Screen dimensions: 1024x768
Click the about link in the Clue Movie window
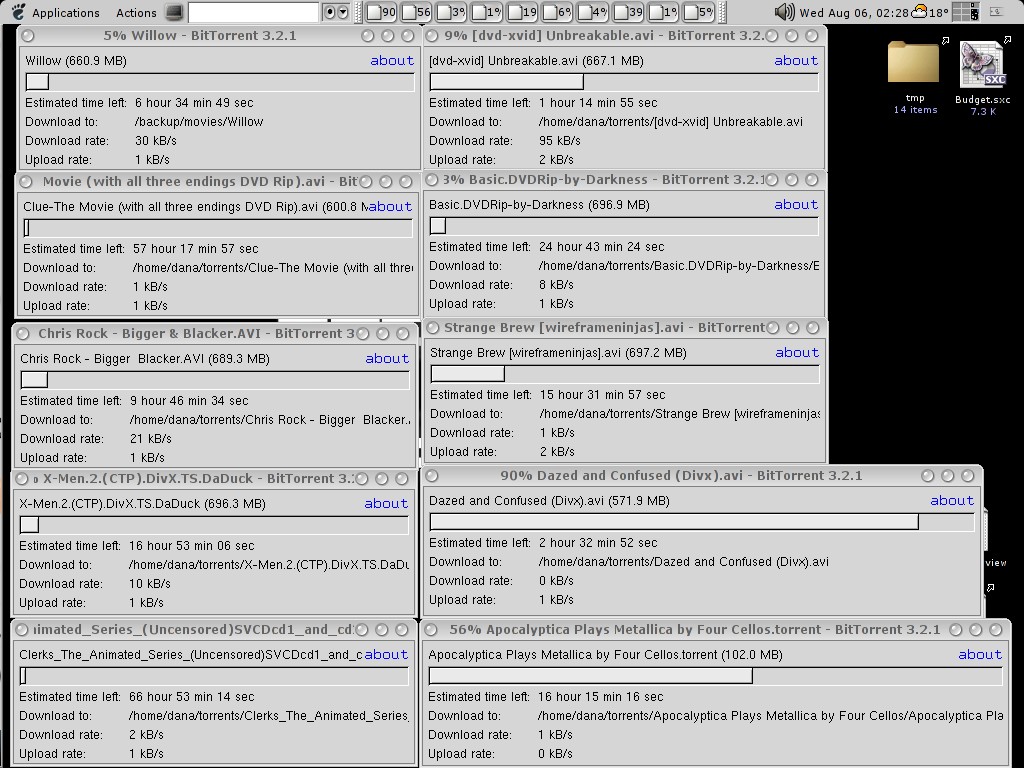(391, 206)
